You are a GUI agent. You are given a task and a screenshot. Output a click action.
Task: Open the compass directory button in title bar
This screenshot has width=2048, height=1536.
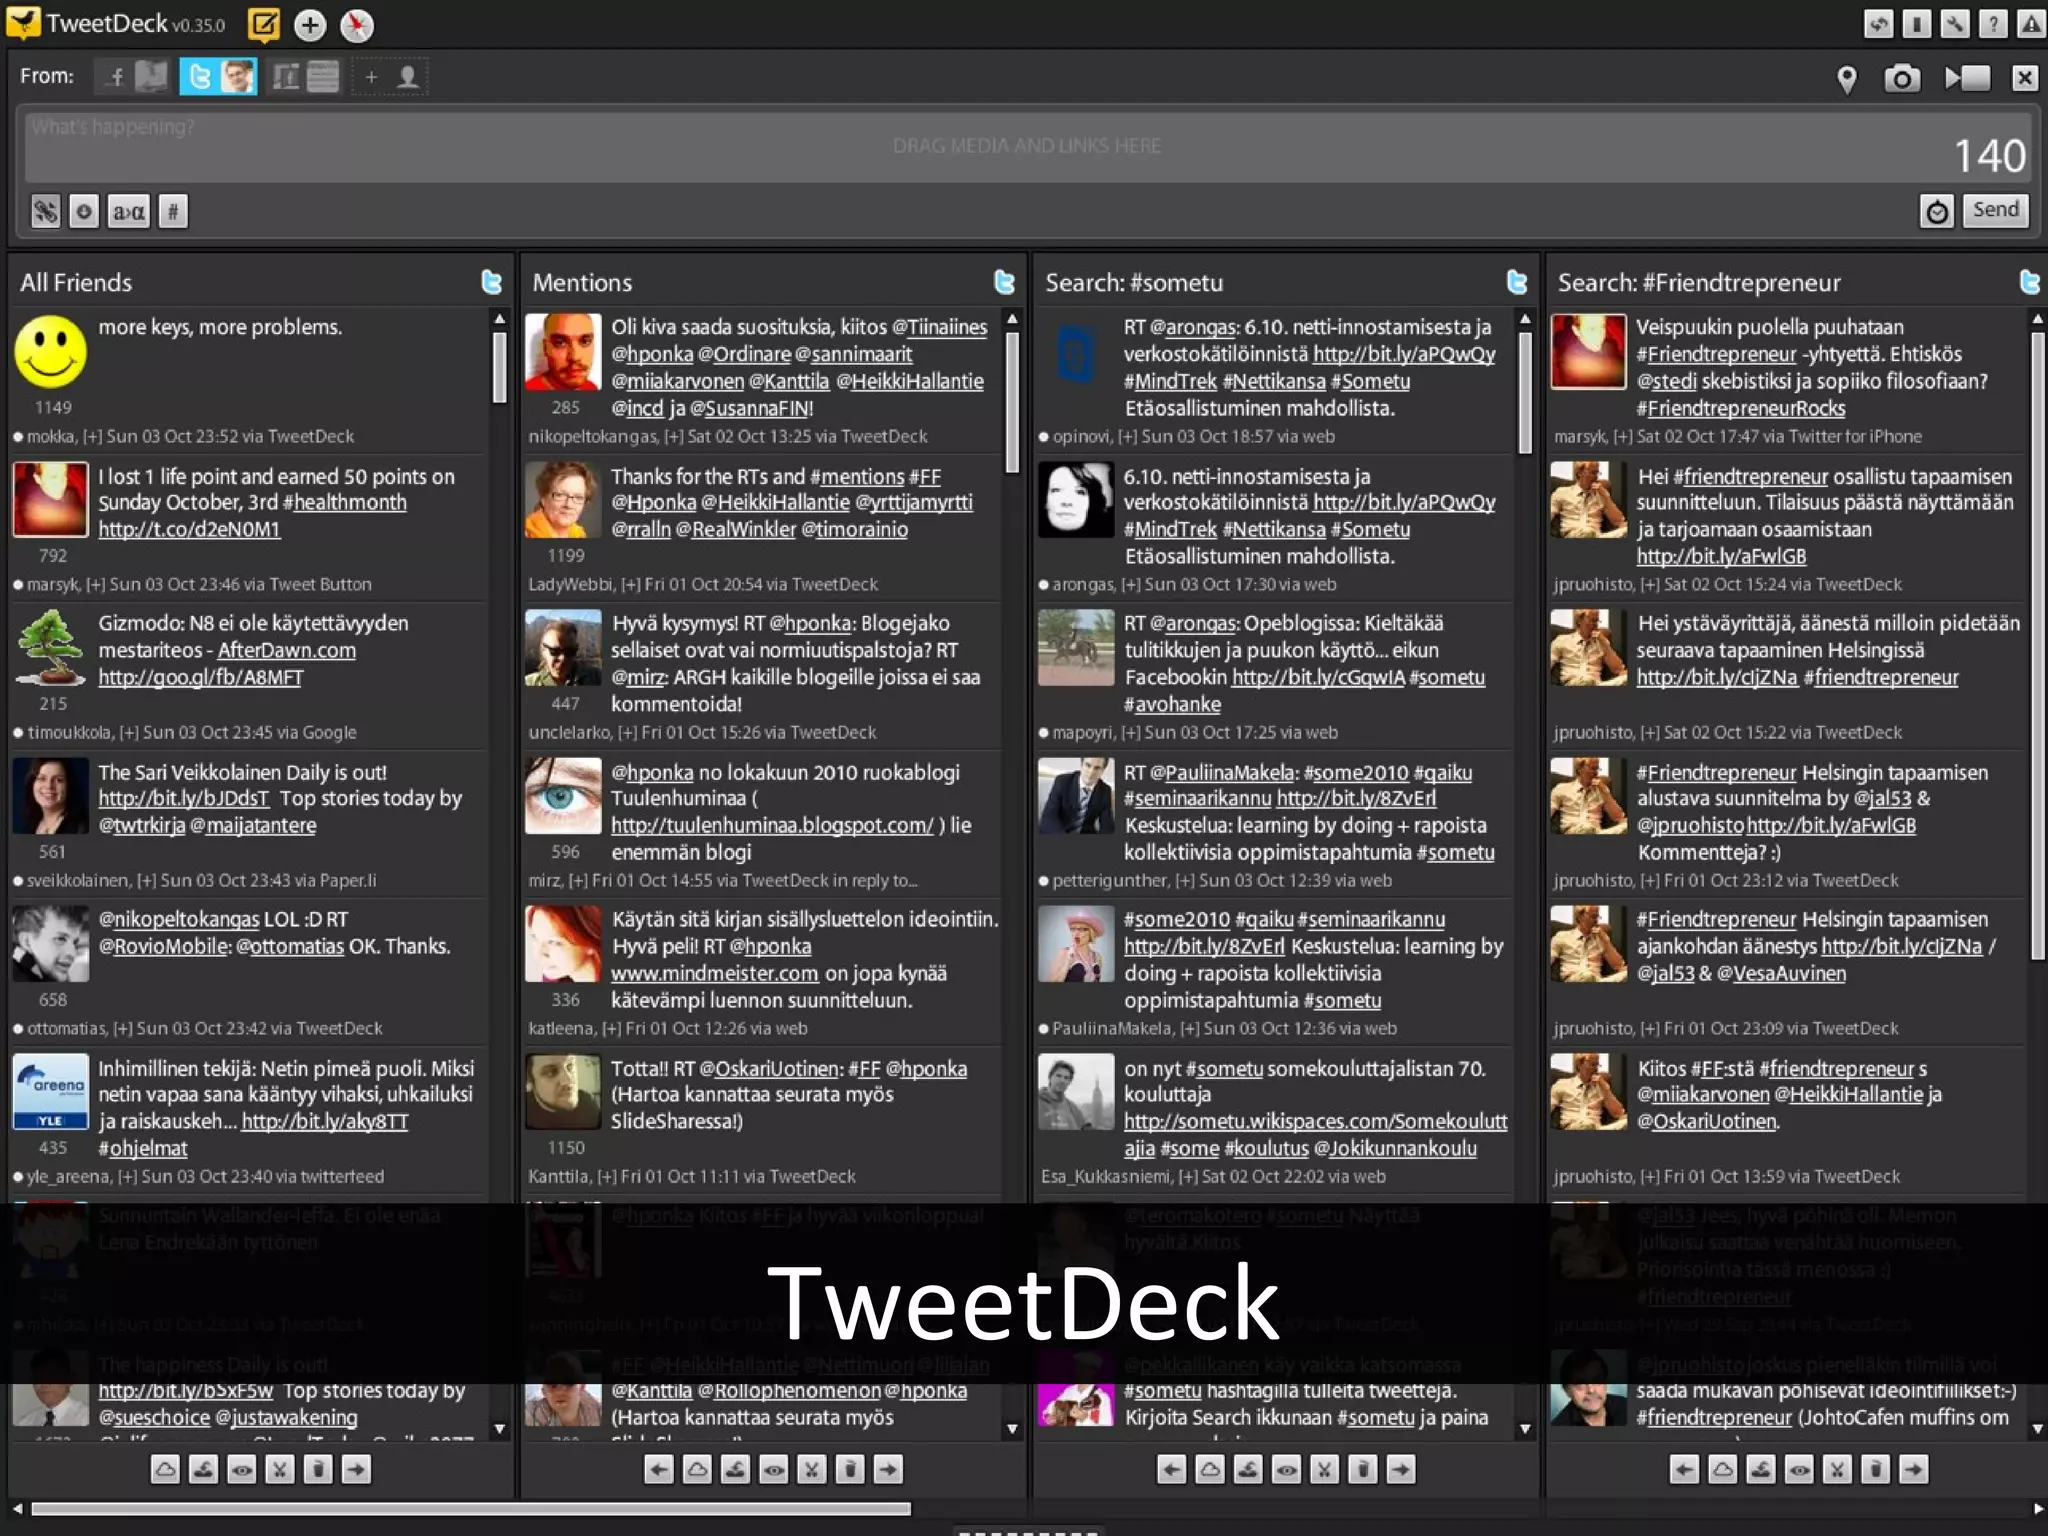357,25
